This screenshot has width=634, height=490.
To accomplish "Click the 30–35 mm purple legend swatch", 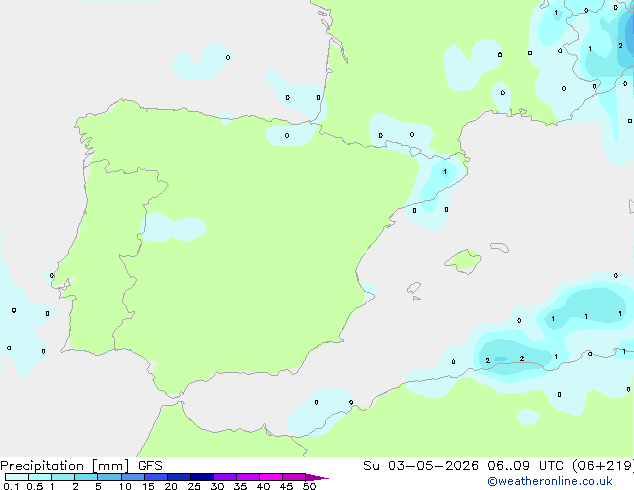I will [x=225, y=477].
